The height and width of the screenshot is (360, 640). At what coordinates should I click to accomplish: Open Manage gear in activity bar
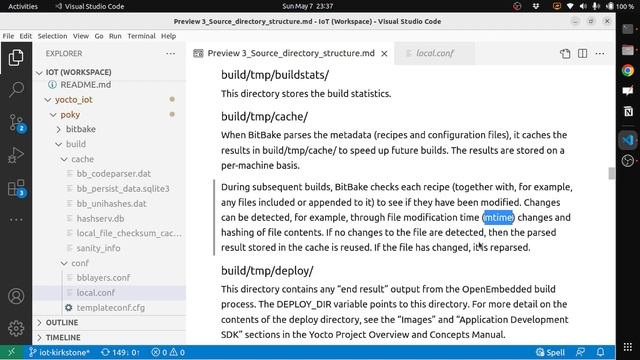point(16,328)
